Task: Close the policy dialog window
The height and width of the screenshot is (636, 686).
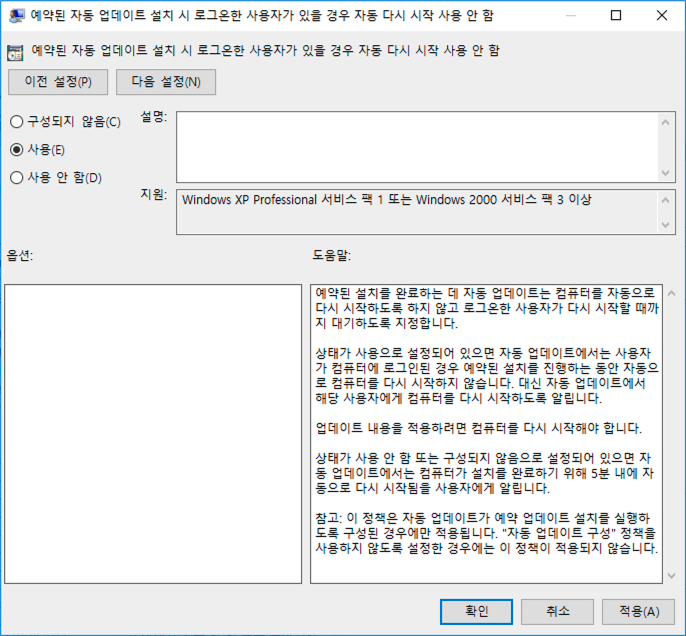Action: click(x=662, y=15)
